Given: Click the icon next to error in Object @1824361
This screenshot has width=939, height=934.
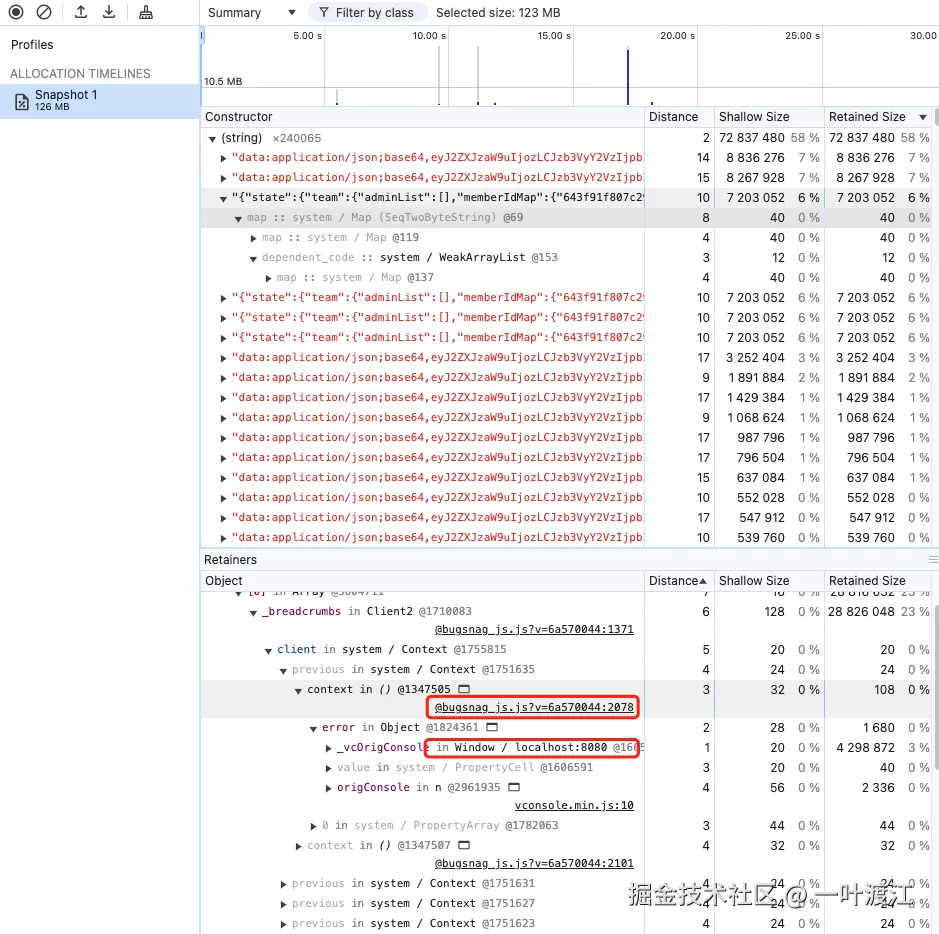Looking at the screenshot, I should [492, 727].
